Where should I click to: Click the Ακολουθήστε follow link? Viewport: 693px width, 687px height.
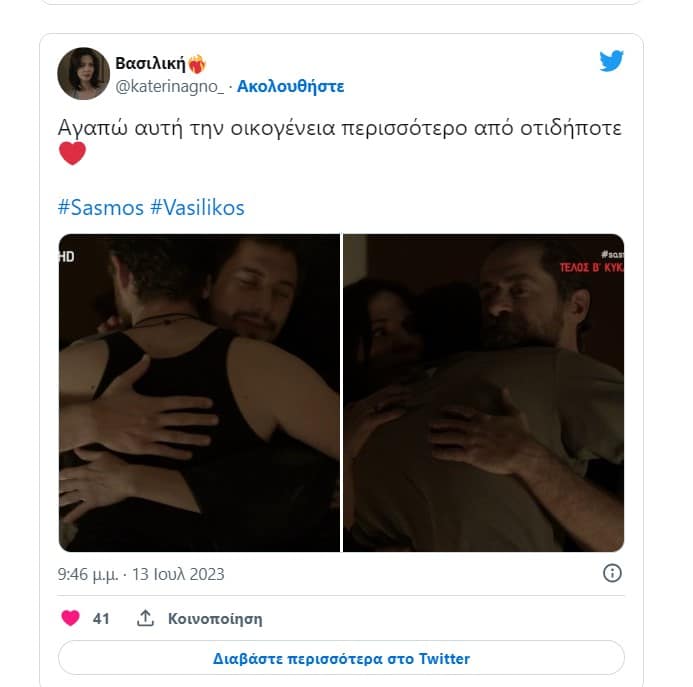[290, 87]
